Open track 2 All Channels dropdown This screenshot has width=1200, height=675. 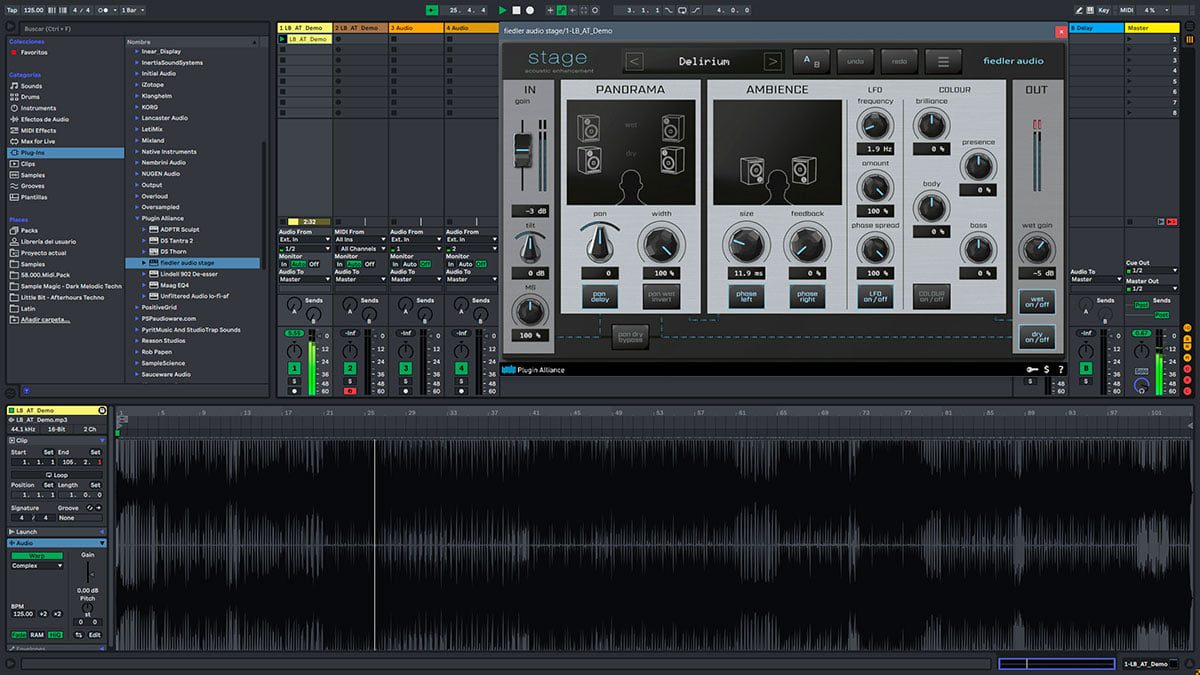point(360,248)
